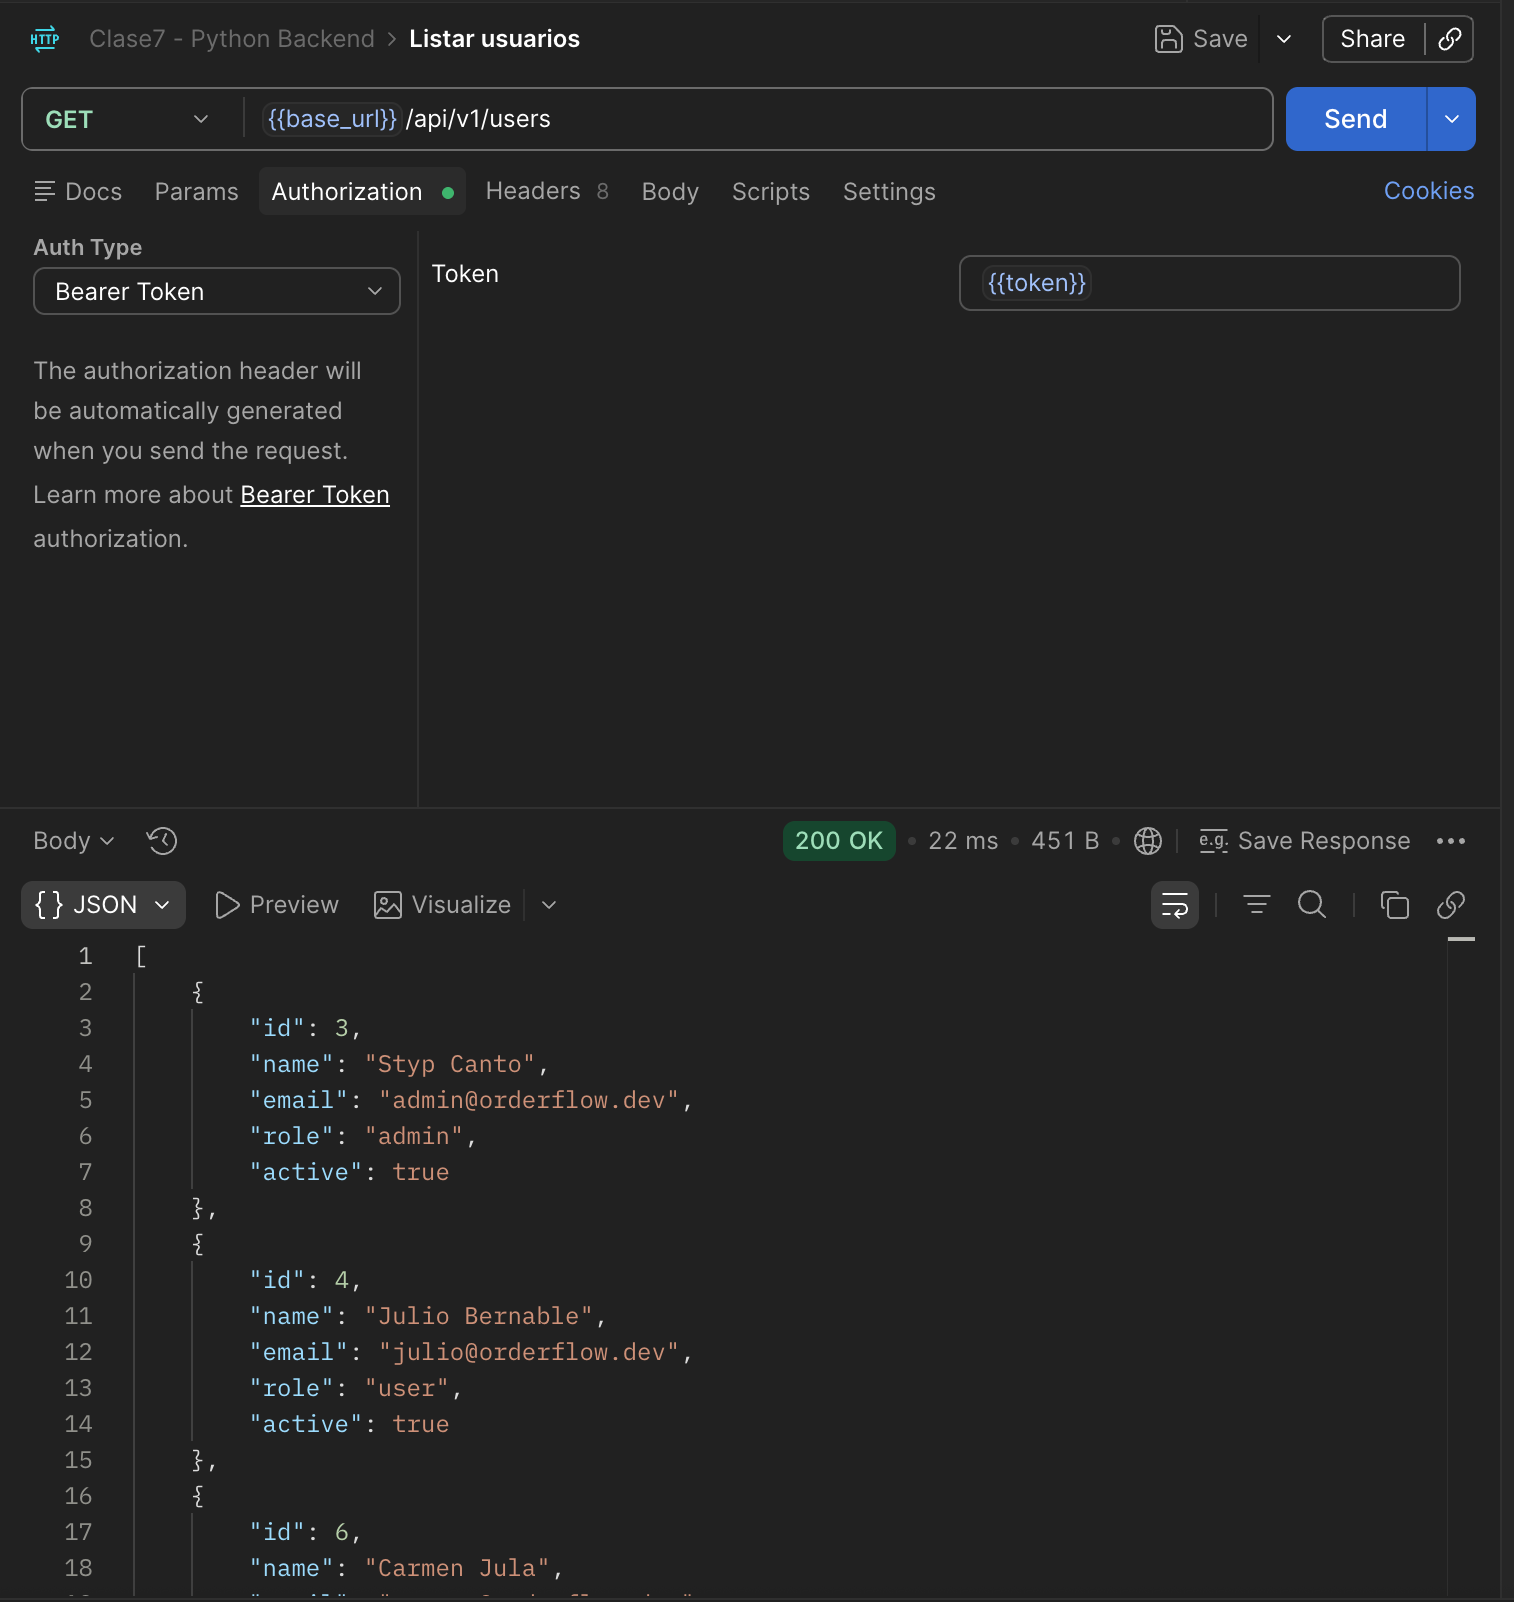The height and width of the screenshot is (1602, 1514).
Task: Open the Cookies link
Action: click(x=1428, y=191)
